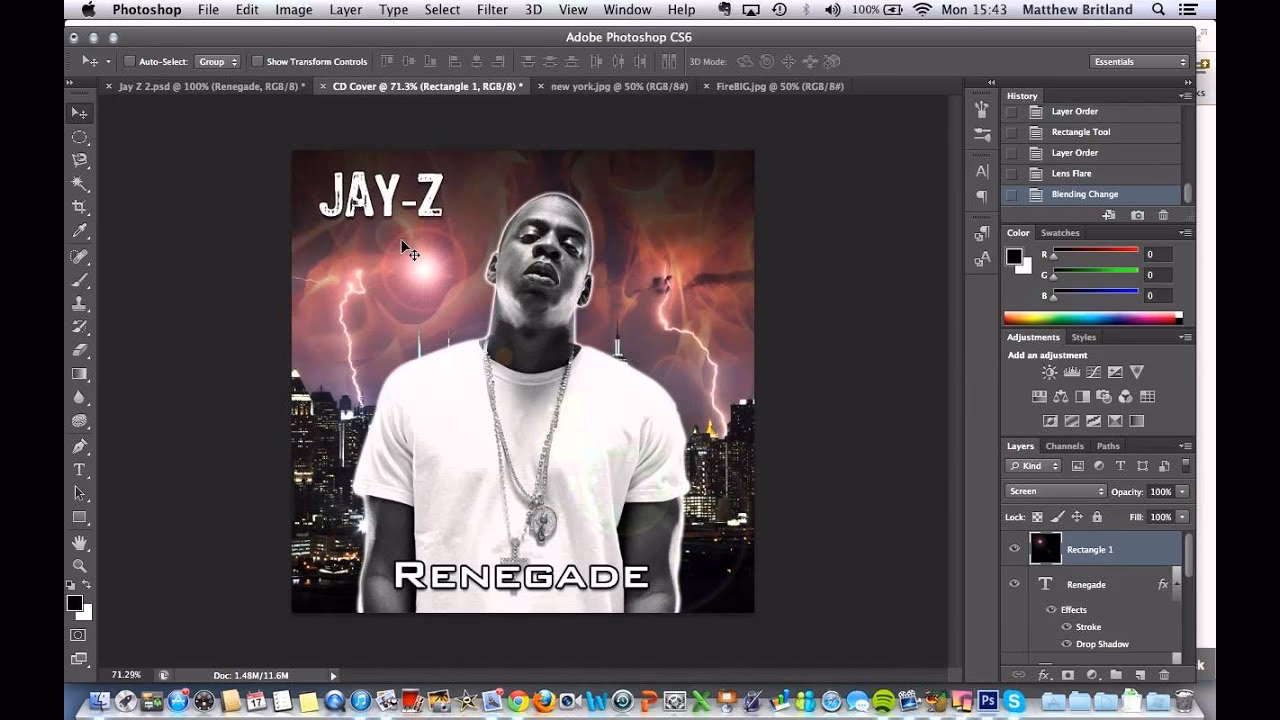
Task: Select the Rectangle shape tool
Action: 80,517
